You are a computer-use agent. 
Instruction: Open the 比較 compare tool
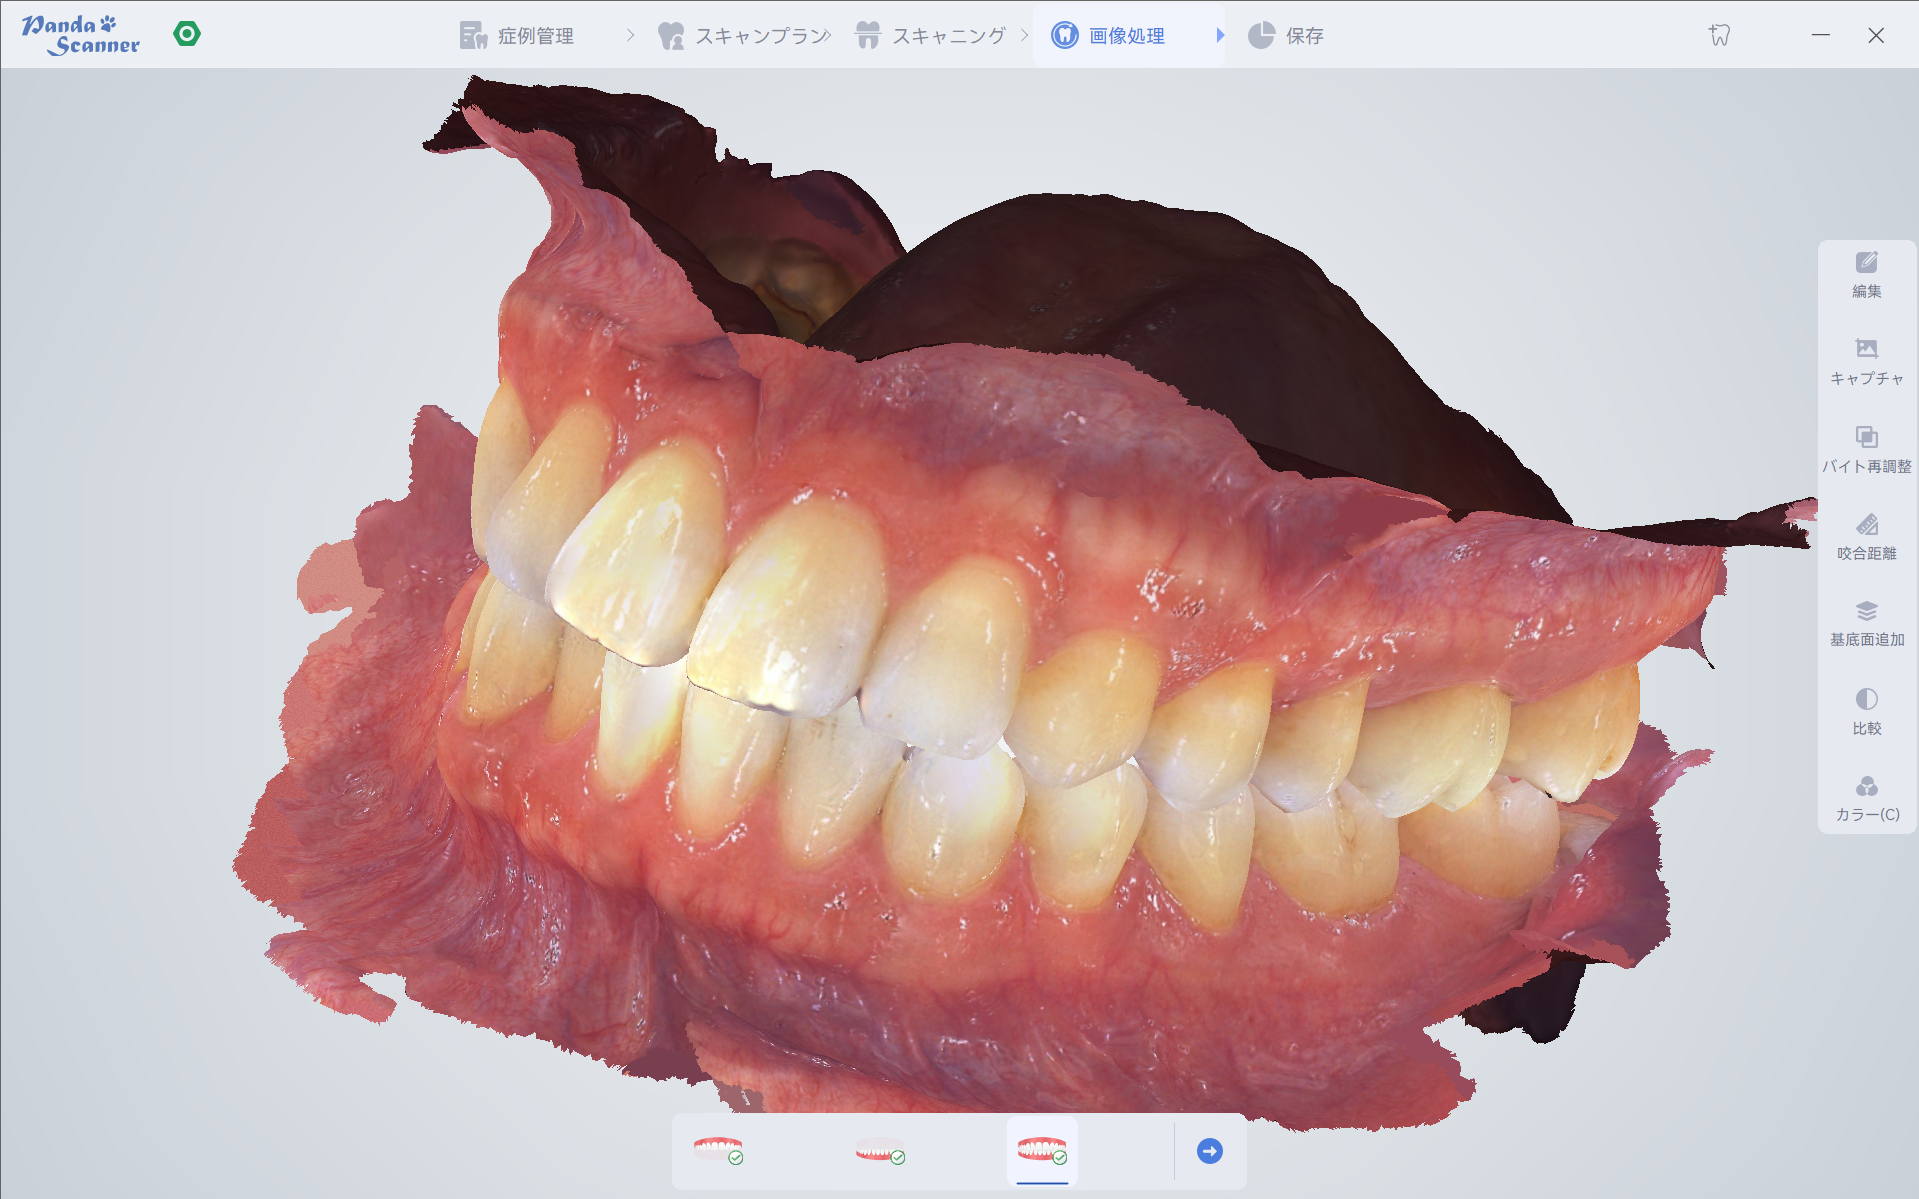(x=1866, y=711)
